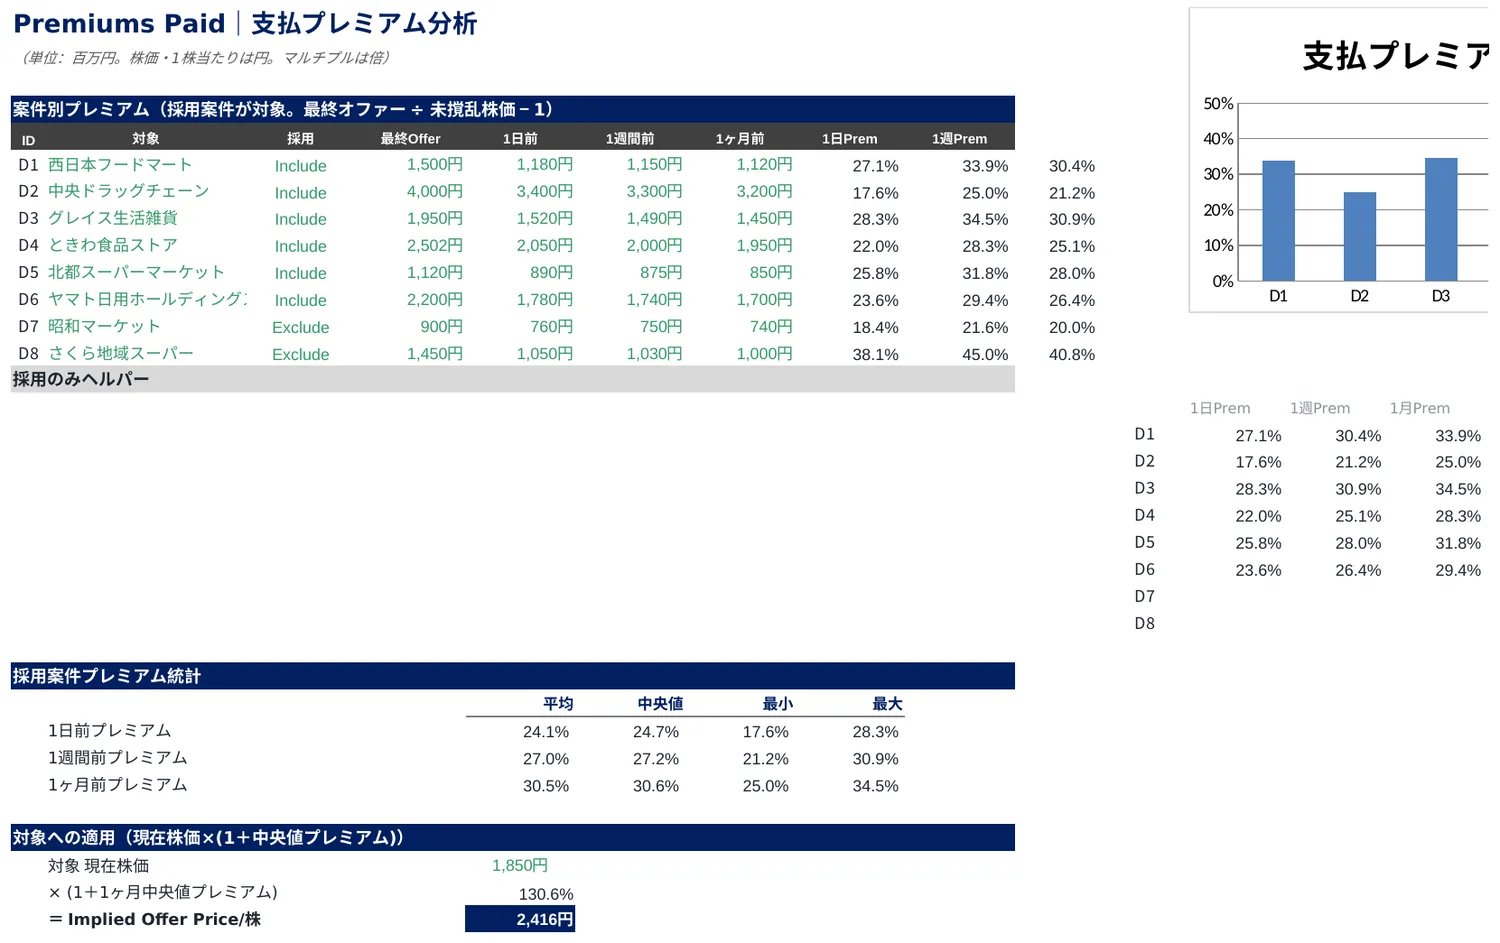This screenshot has height=943, width=1500.
Task: Click 1日Prem in the dark header row
Action: pyautogui.click(x=850, y=139)
